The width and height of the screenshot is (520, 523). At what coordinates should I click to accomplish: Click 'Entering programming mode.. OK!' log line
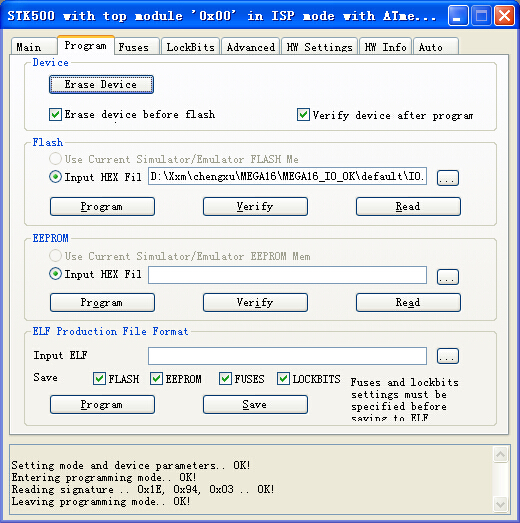(x=104, y=477)
